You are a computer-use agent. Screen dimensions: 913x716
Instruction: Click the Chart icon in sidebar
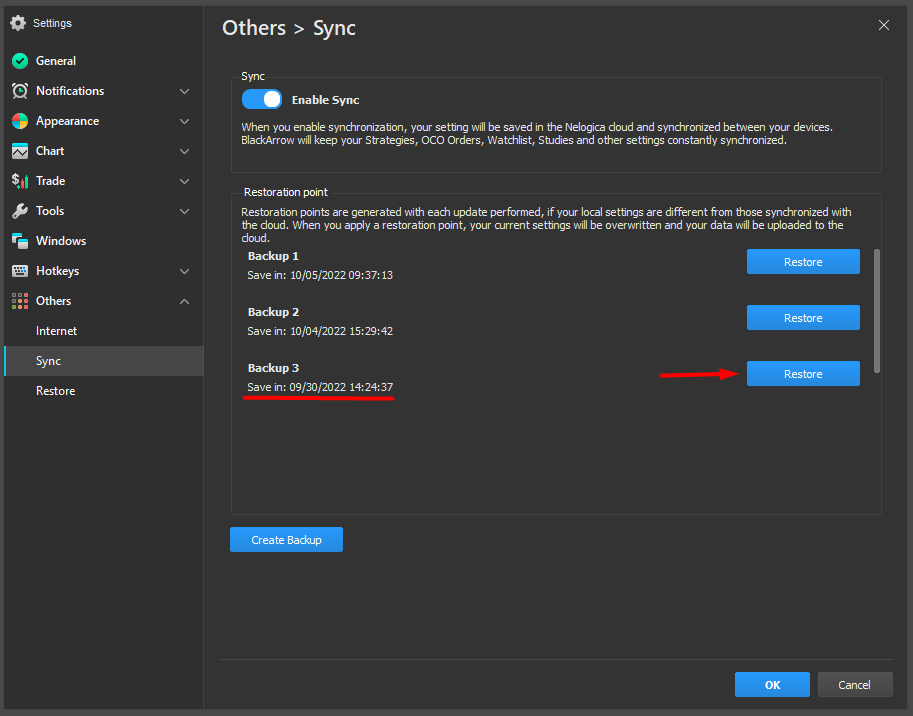[19, 151]
